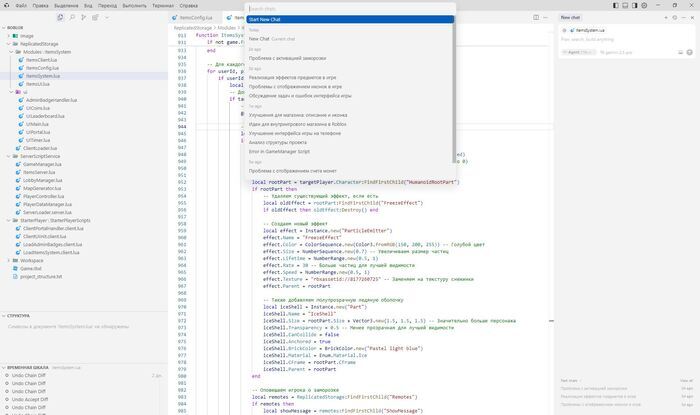The image size is (700, 415).
Task: Open ItemsClient.lua file icon in explorer
Action: (x=21, y=60)
